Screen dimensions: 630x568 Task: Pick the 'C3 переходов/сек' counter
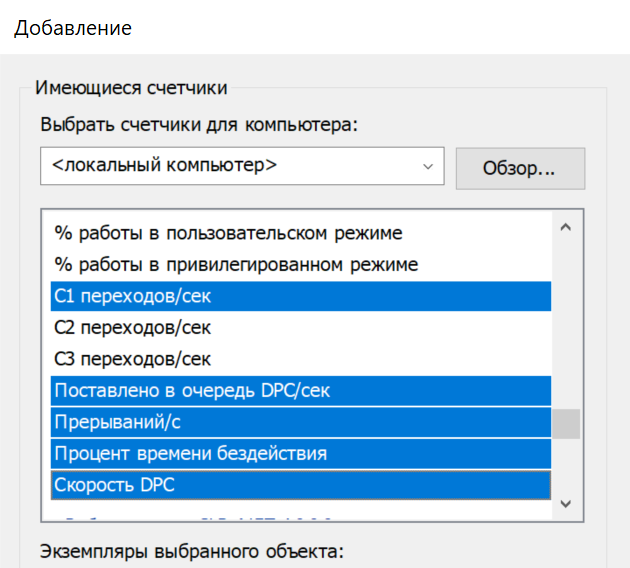[x=132, y=358]
